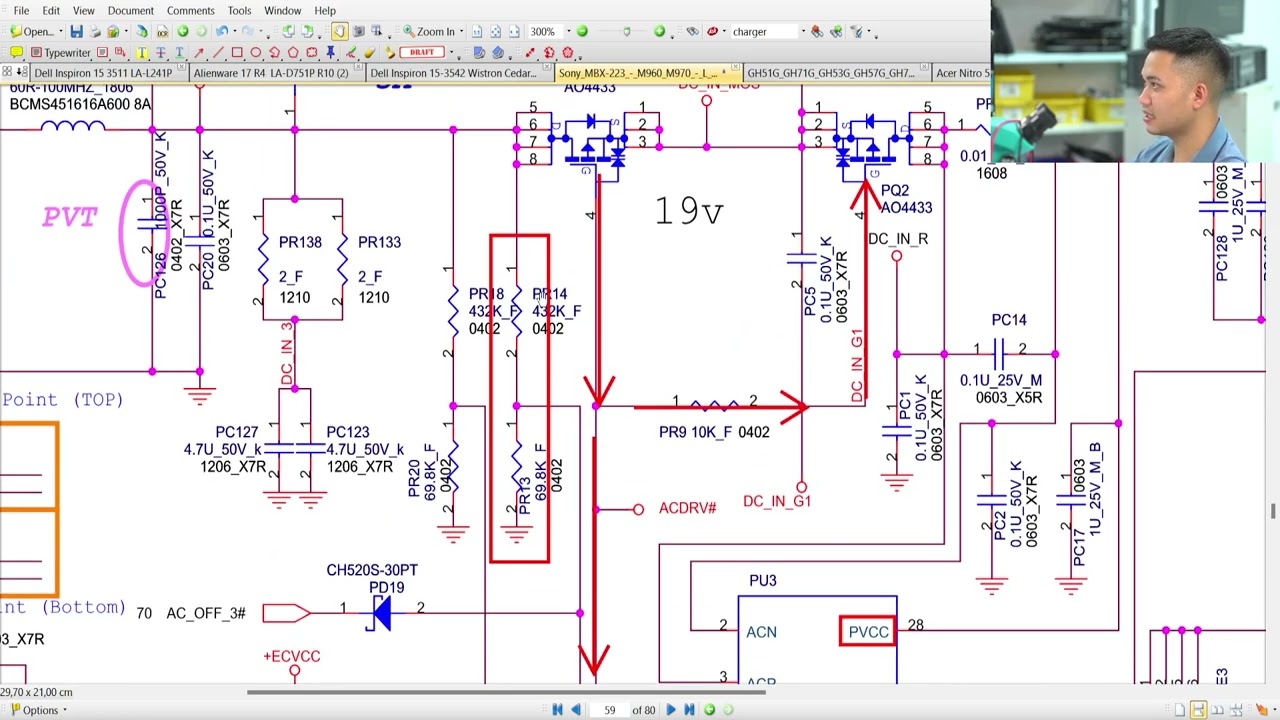
Task: Toggle single page layout in status bar
Action: point(1180,710)
